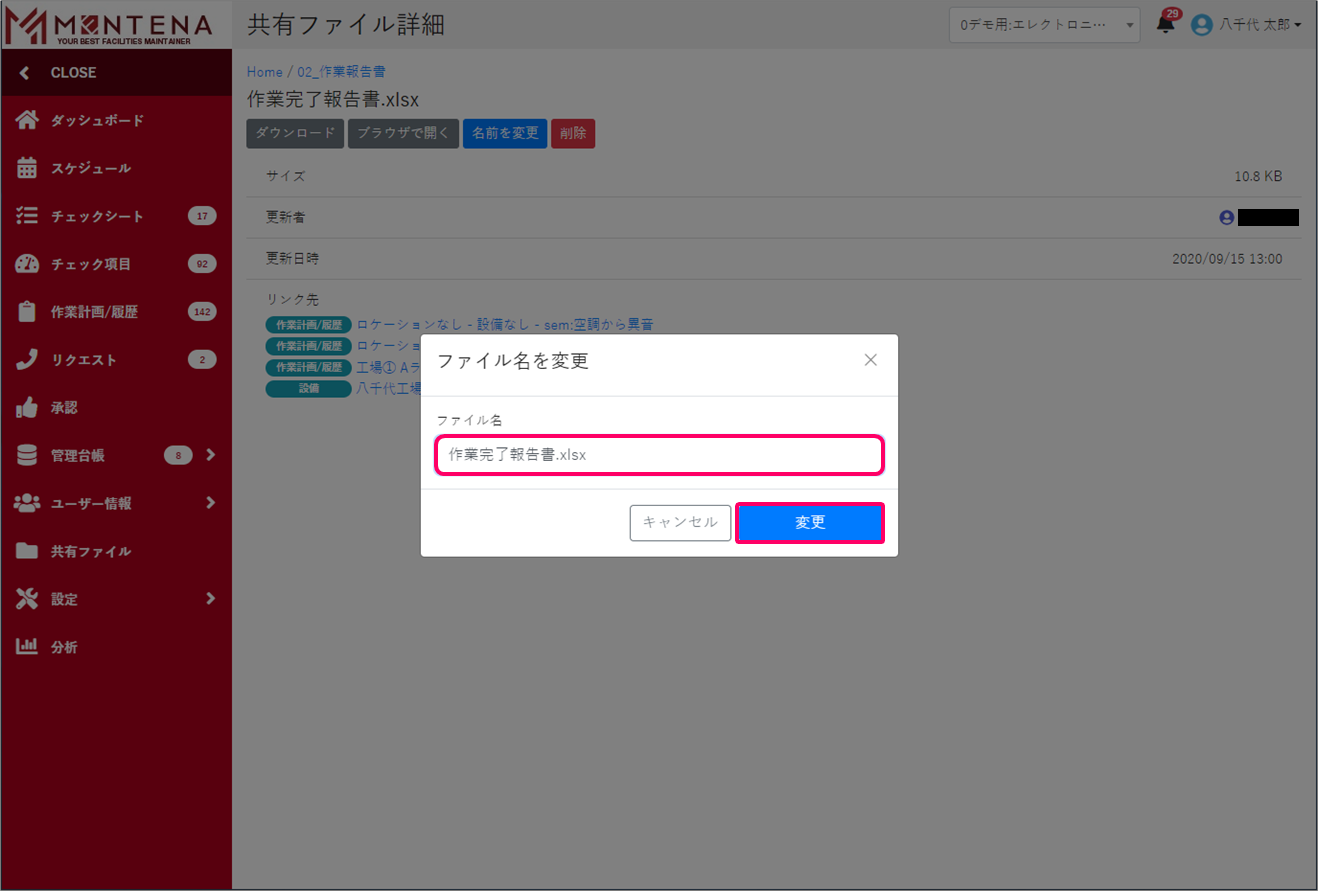Open the 八千代 太郎 user menu
Viewport: 1318px width, 891px height.
(1247, 25)
